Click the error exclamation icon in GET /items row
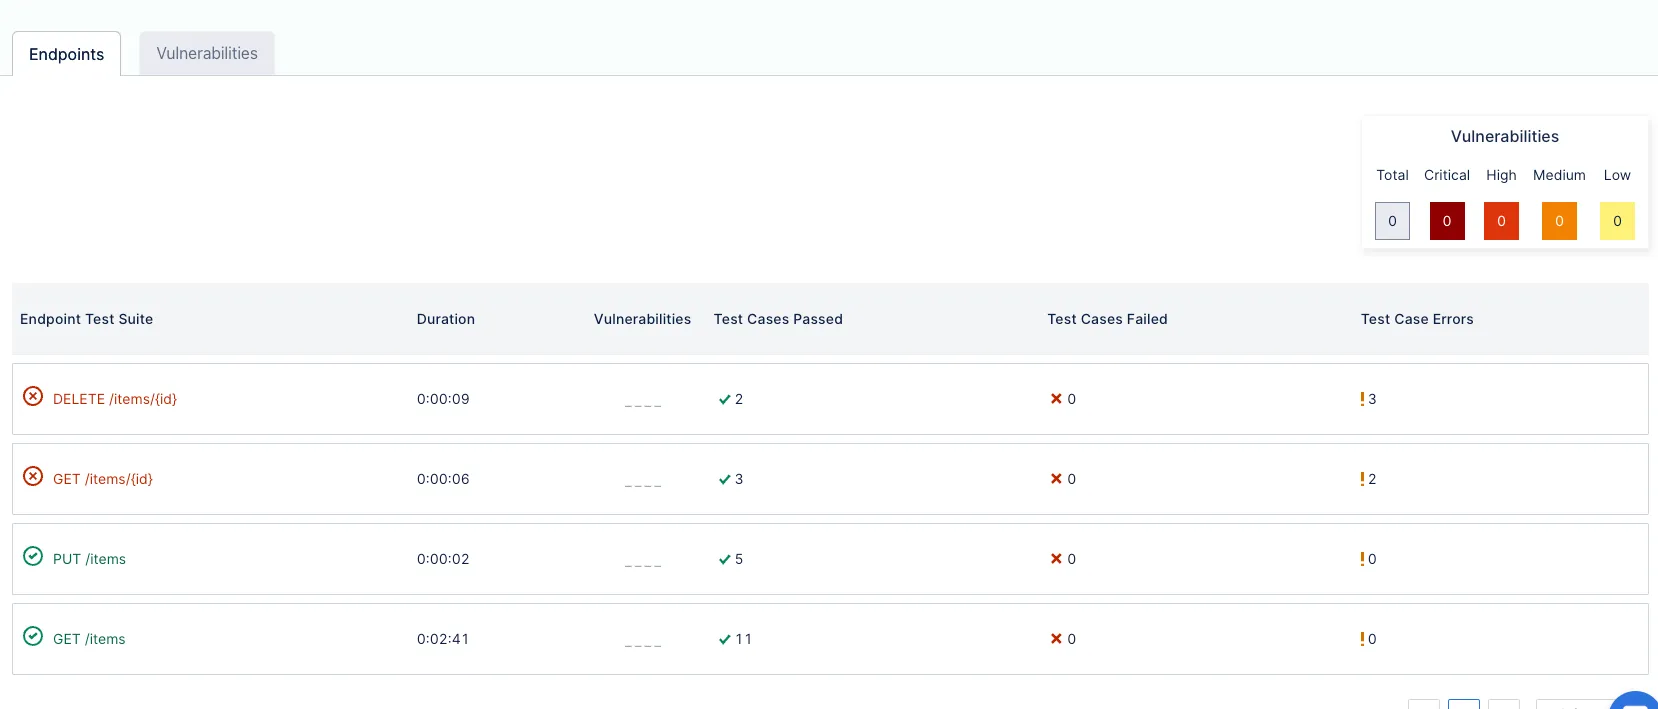Image resolution: width=1658 pixels, height=709 pixels. pyautogui.click(x=1362, y=639)
